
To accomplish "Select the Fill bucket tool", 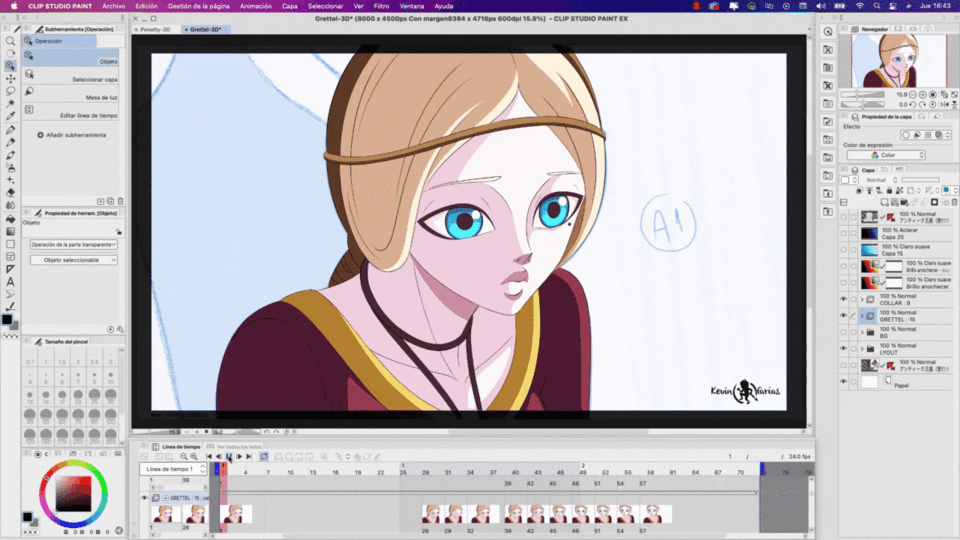I will [x=10, y=219].
